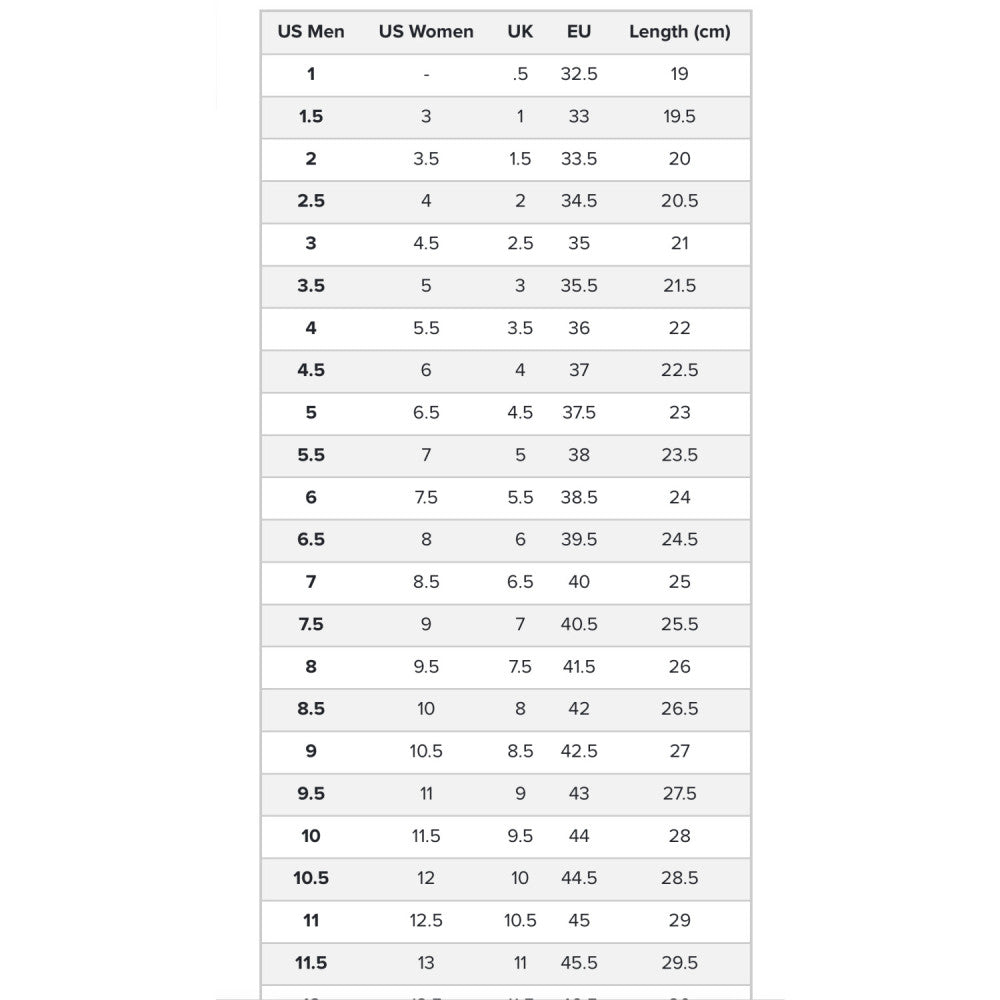This screenshot has width=1000, height=1000.
Task: Select length 26.5 cm cell
Action: (680, 709)
